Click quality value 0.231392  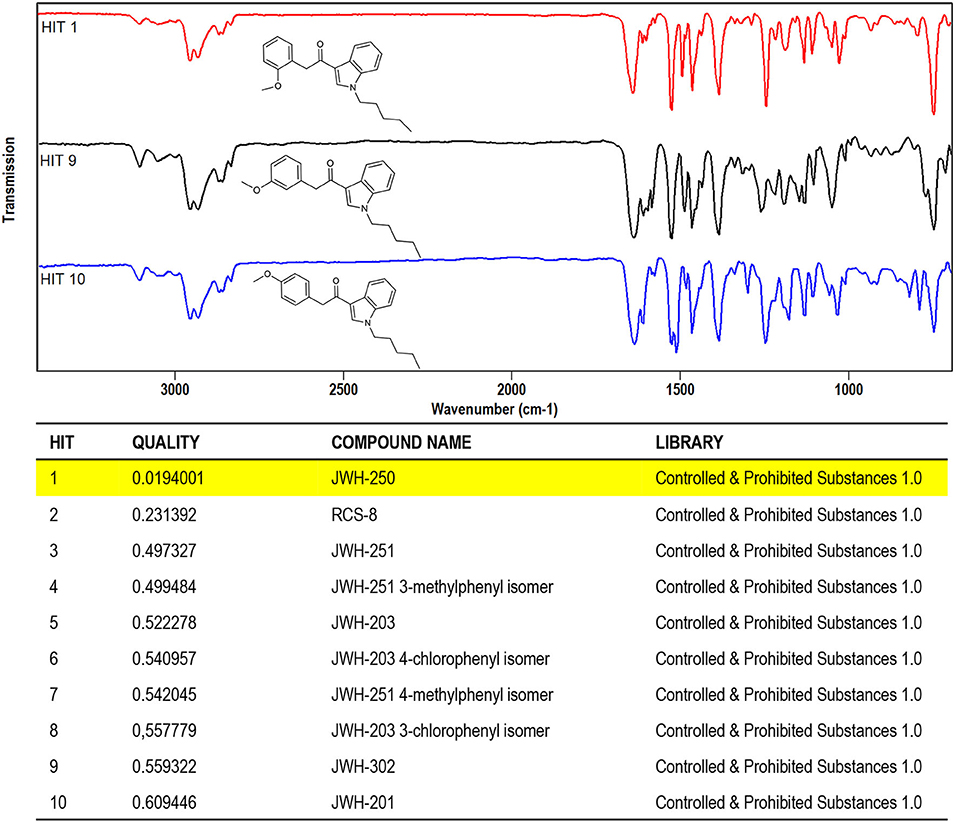pos(164,514)
